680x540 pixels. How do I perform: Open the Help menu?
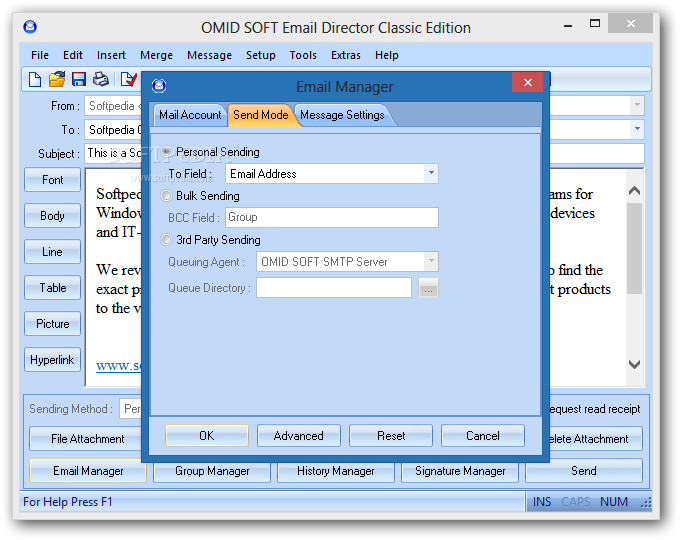(387, 55)
